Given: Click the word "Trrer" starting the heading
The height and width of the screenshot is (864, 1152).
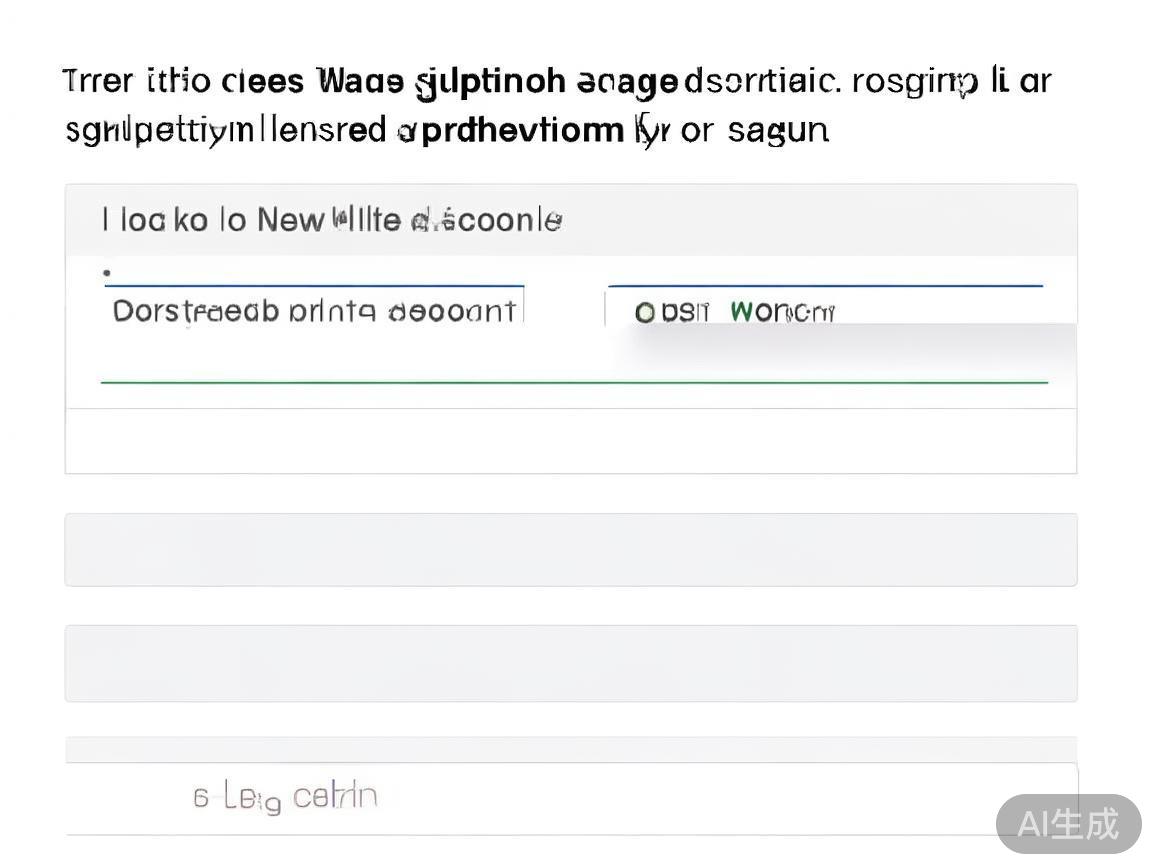Looking at the screenshot, I should point(98,81).
